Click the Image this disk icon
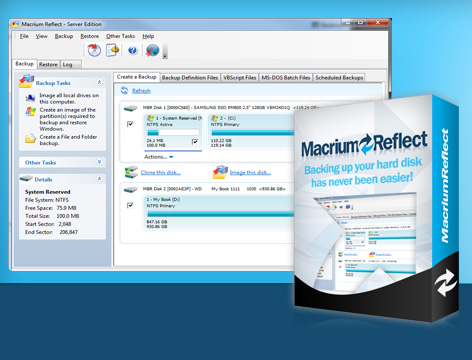The height and width of the screenshot is (360, 472). pos(220,172)
